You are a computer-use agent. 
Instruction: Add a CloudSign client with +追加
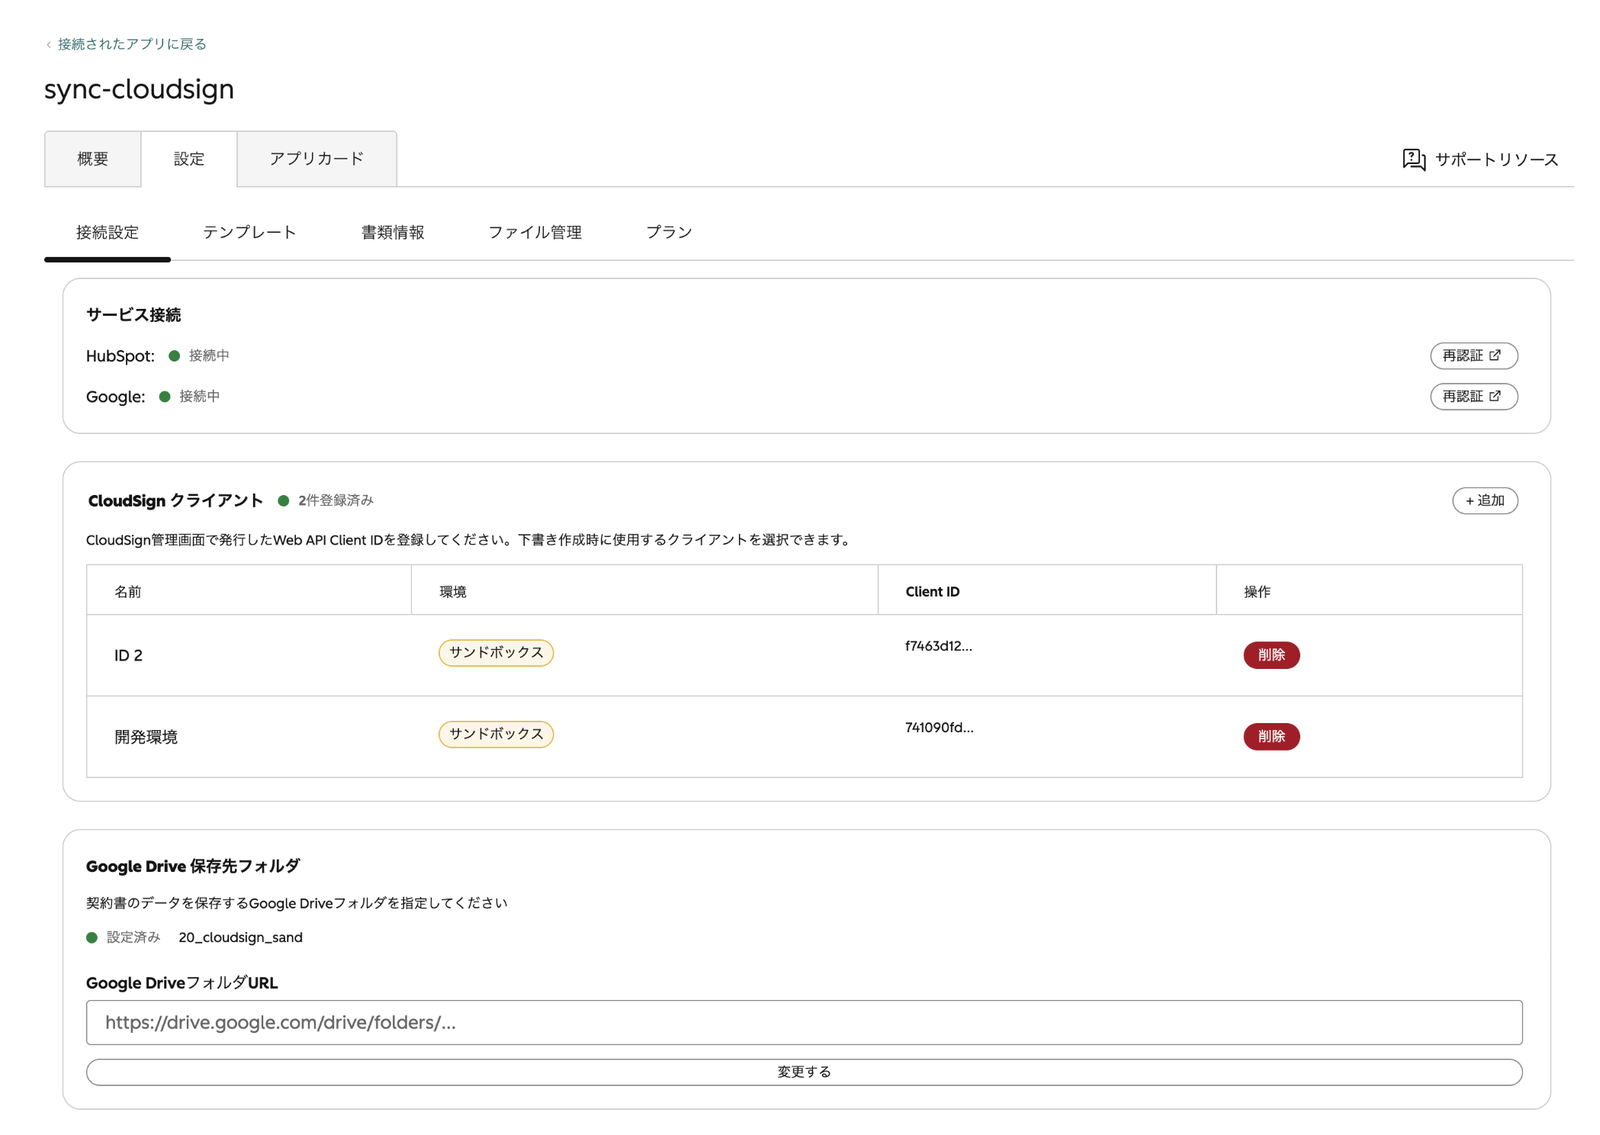click(1485, 500)
